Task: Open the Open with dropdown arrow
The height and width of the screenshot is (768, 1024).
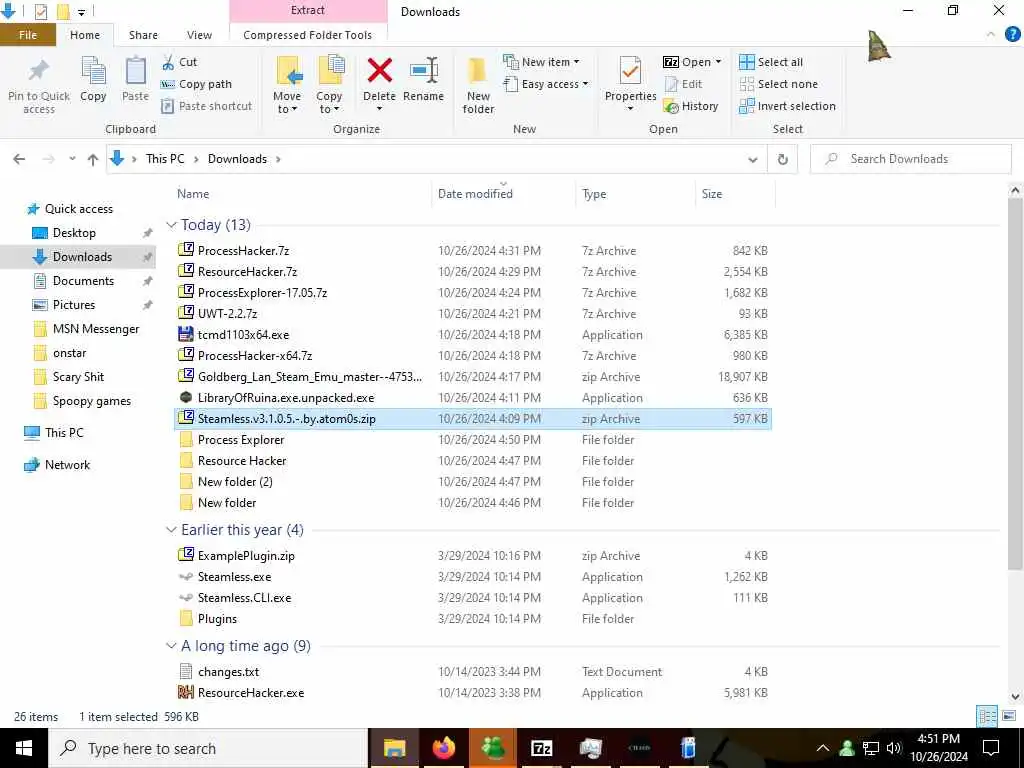Action: click(x=718, y=62)
